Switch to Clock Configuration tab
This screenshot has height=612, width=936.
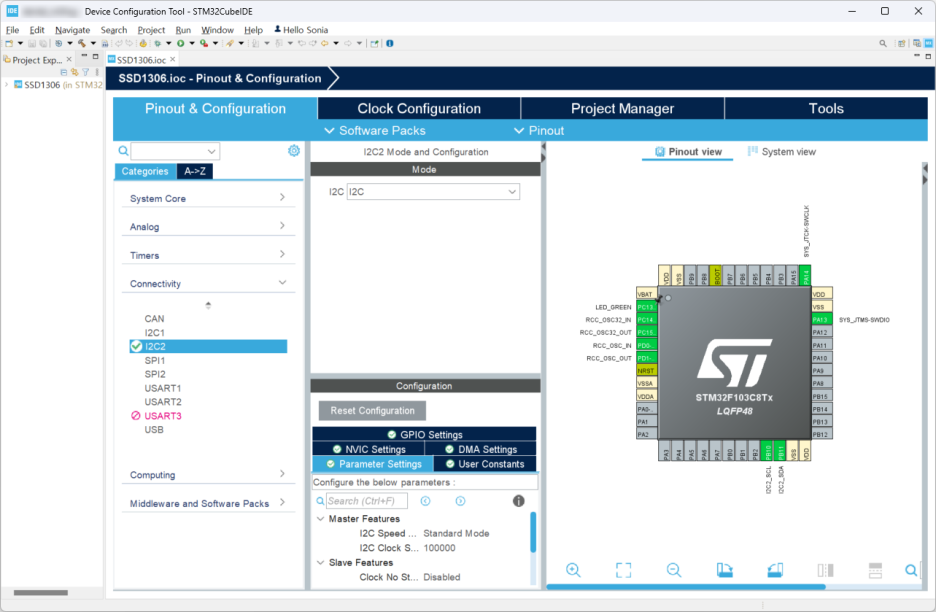[x=419, y=109]
